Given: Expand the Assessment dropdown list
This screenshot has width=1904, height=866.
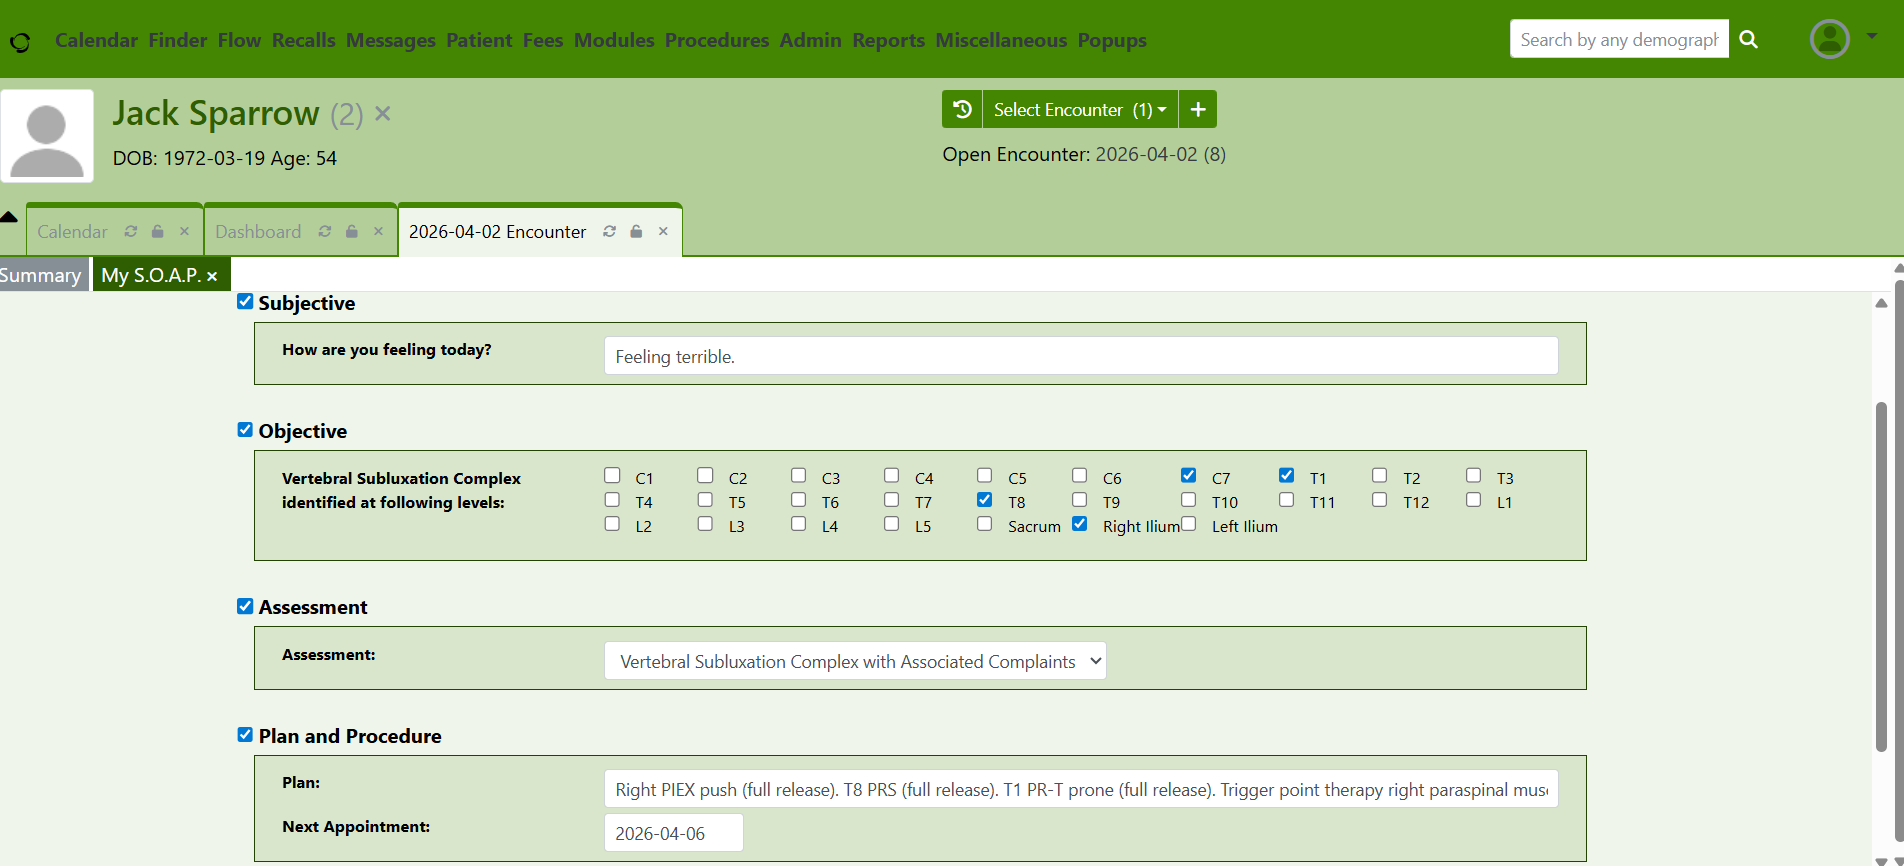Looking at the screenshot, I should click(855, 661).
